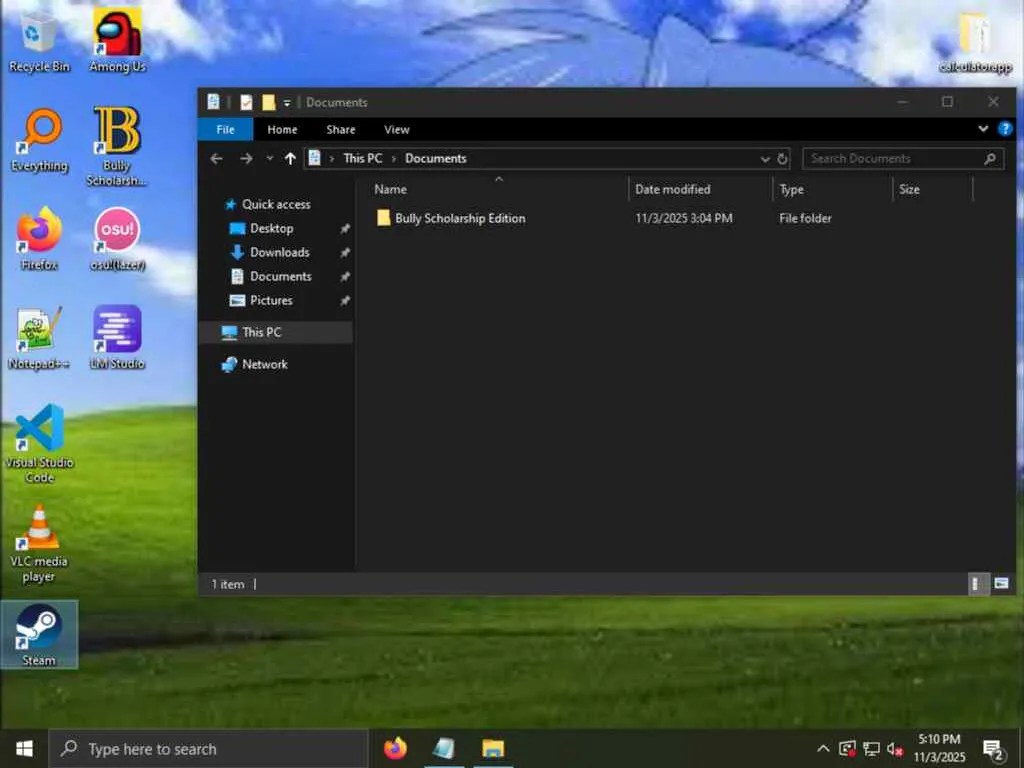Select the Firefox desktop shortcut

coord(39,239)
